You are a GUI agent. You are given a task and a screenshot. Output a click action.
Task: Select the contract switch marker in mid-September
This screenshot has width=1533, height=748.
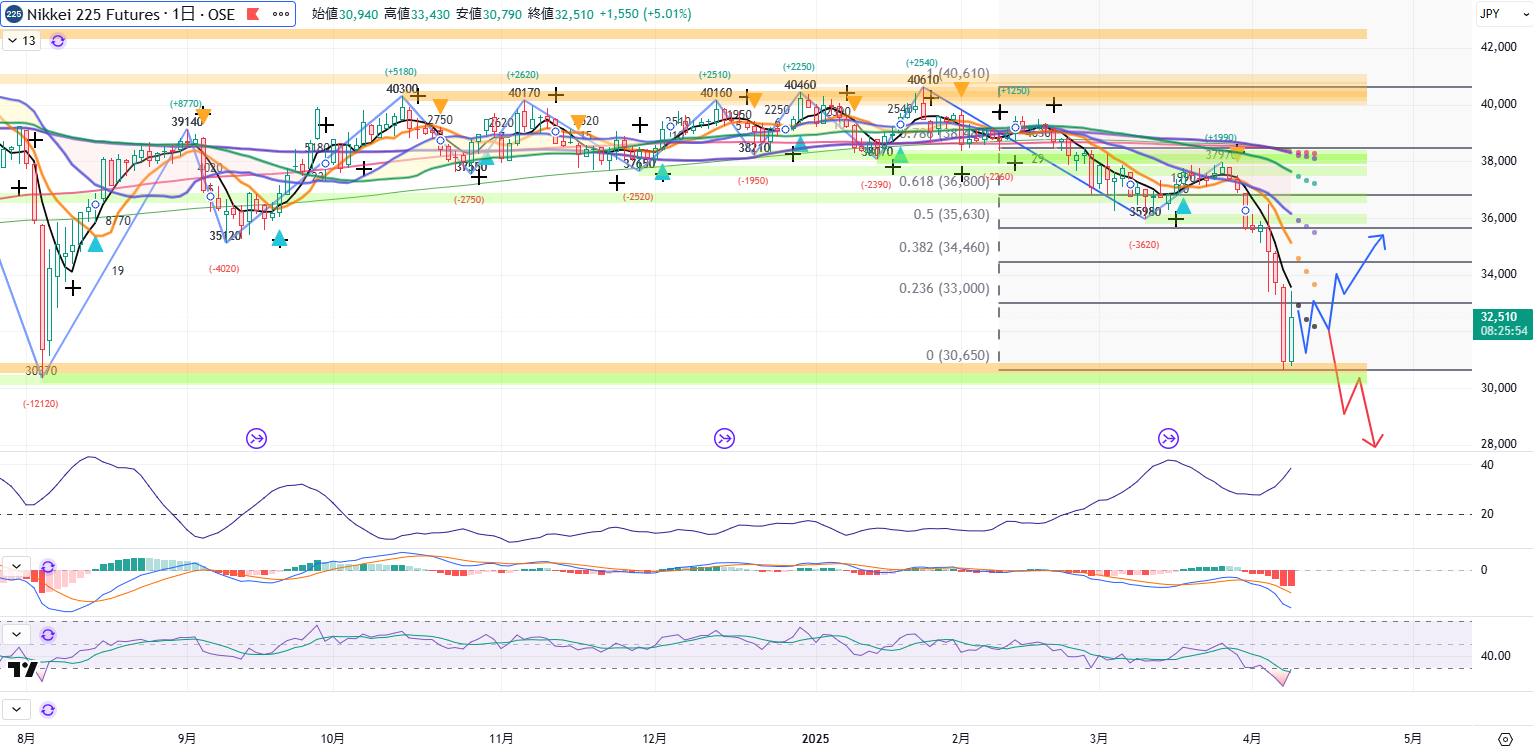[x=256, y=437]
